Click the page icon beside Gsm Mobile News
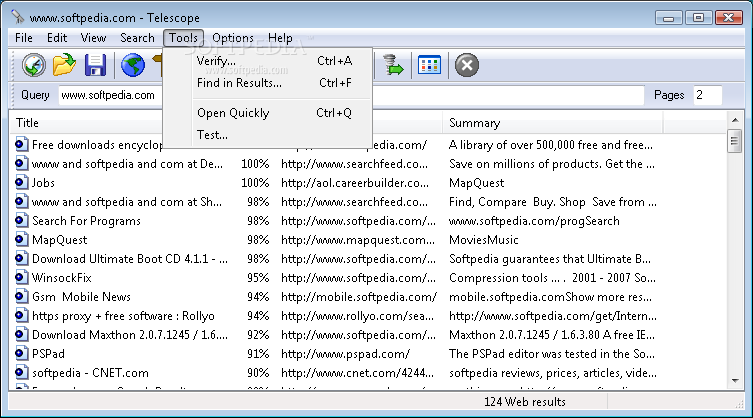The height and width of the screenshot is (418, 753). tap(21, 295)
